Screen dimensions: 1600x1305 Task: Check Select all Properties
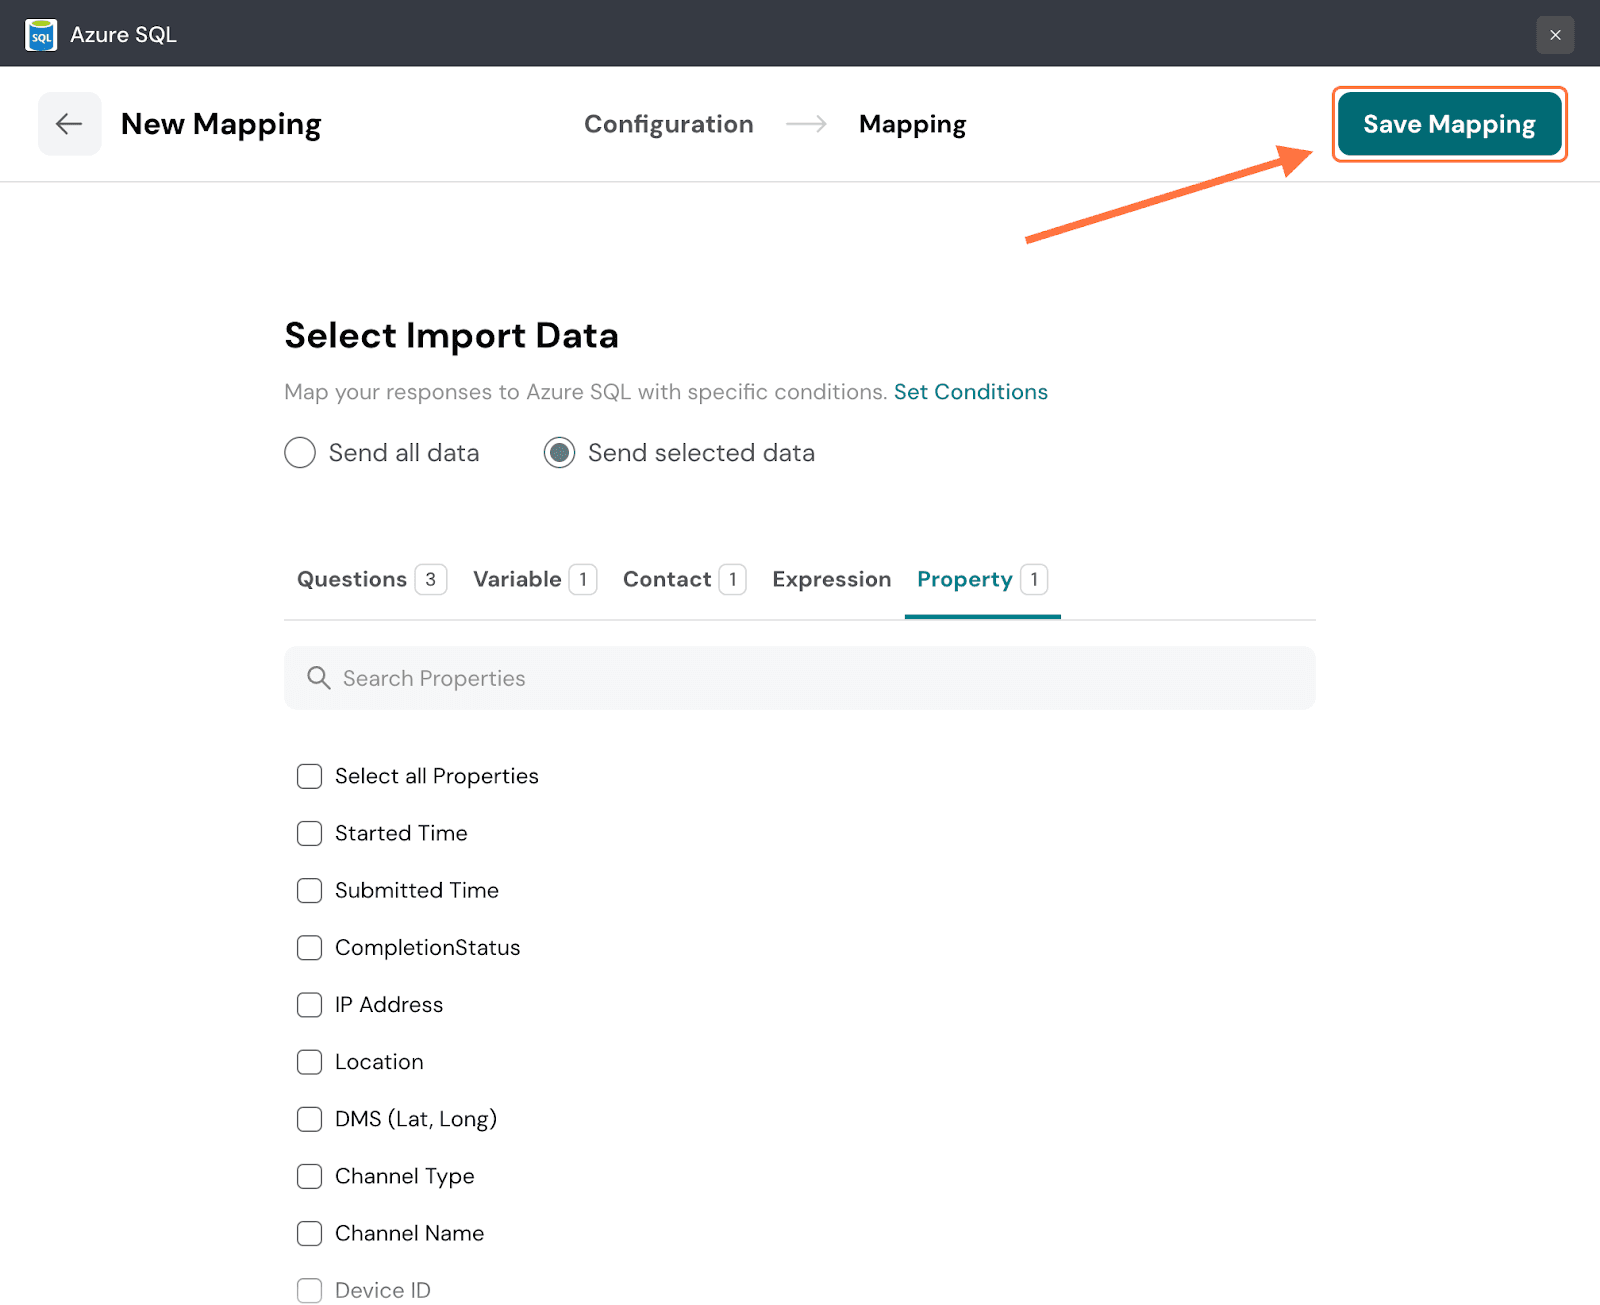click(310, 777)
